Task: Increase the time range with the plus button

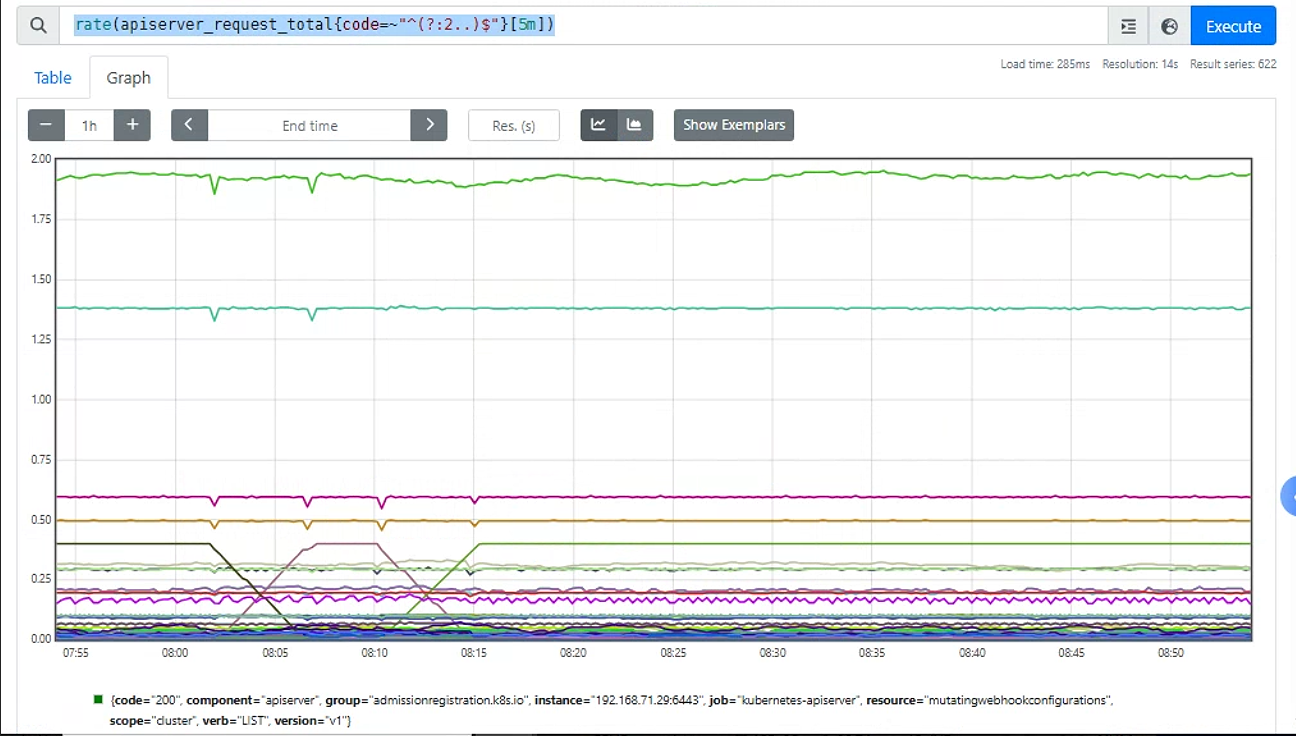Action: pyautogui.click(x=132, y=125)
